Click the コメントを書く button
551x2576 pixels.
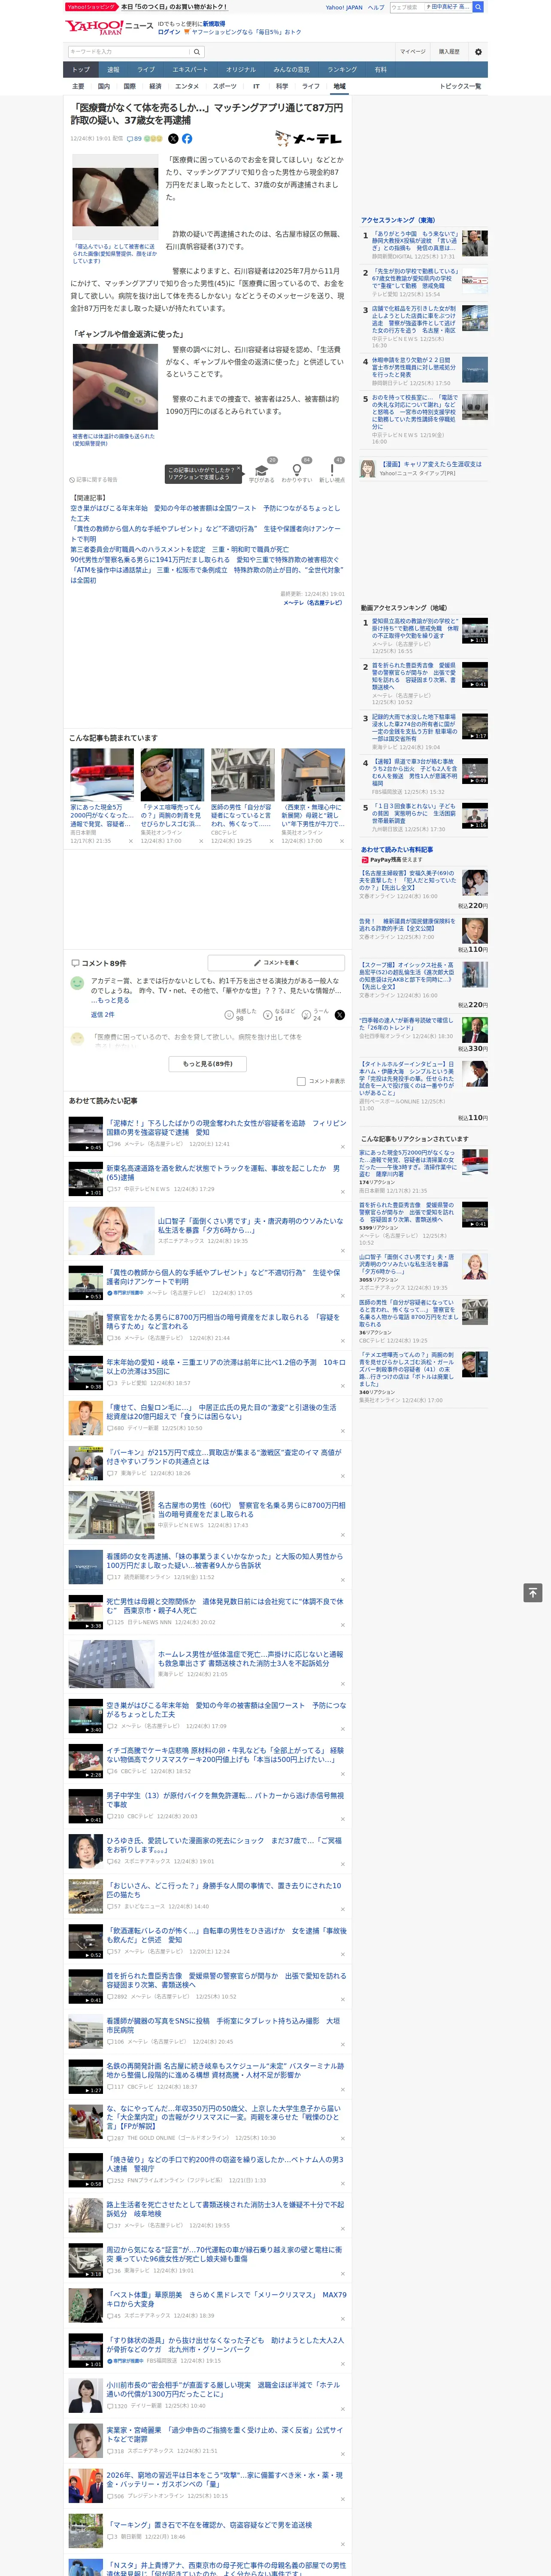tap(277, 962)
